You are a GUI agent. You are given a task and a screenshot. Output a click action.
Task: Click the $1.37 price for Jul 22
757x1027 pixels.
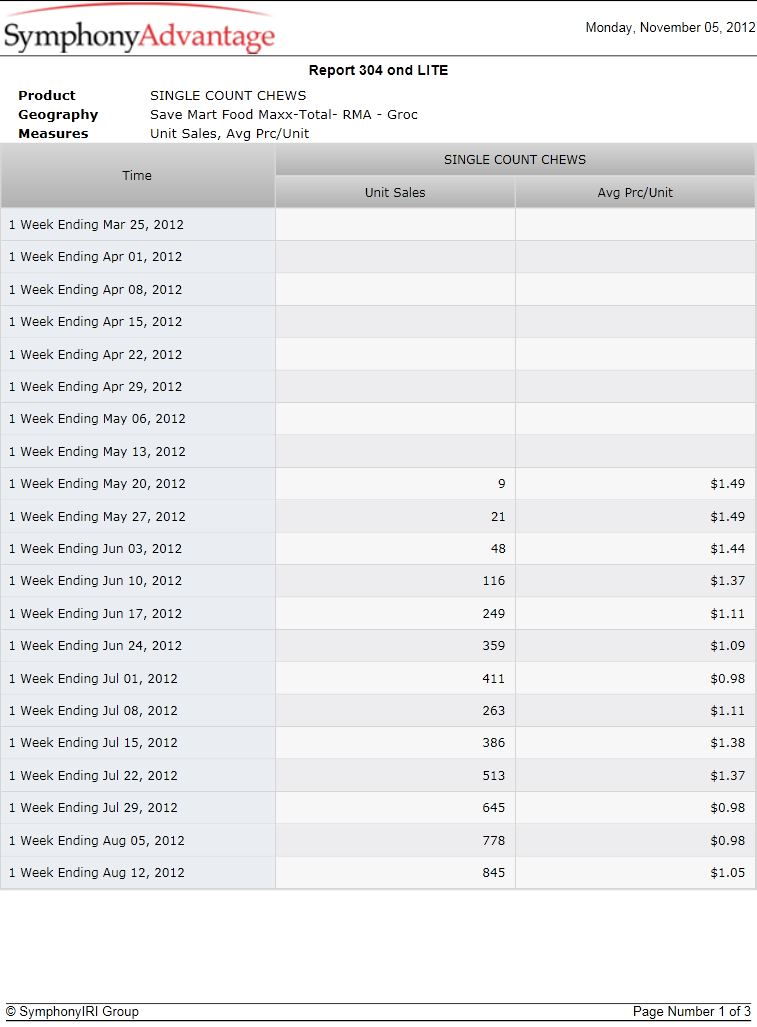tap(728, 775)
